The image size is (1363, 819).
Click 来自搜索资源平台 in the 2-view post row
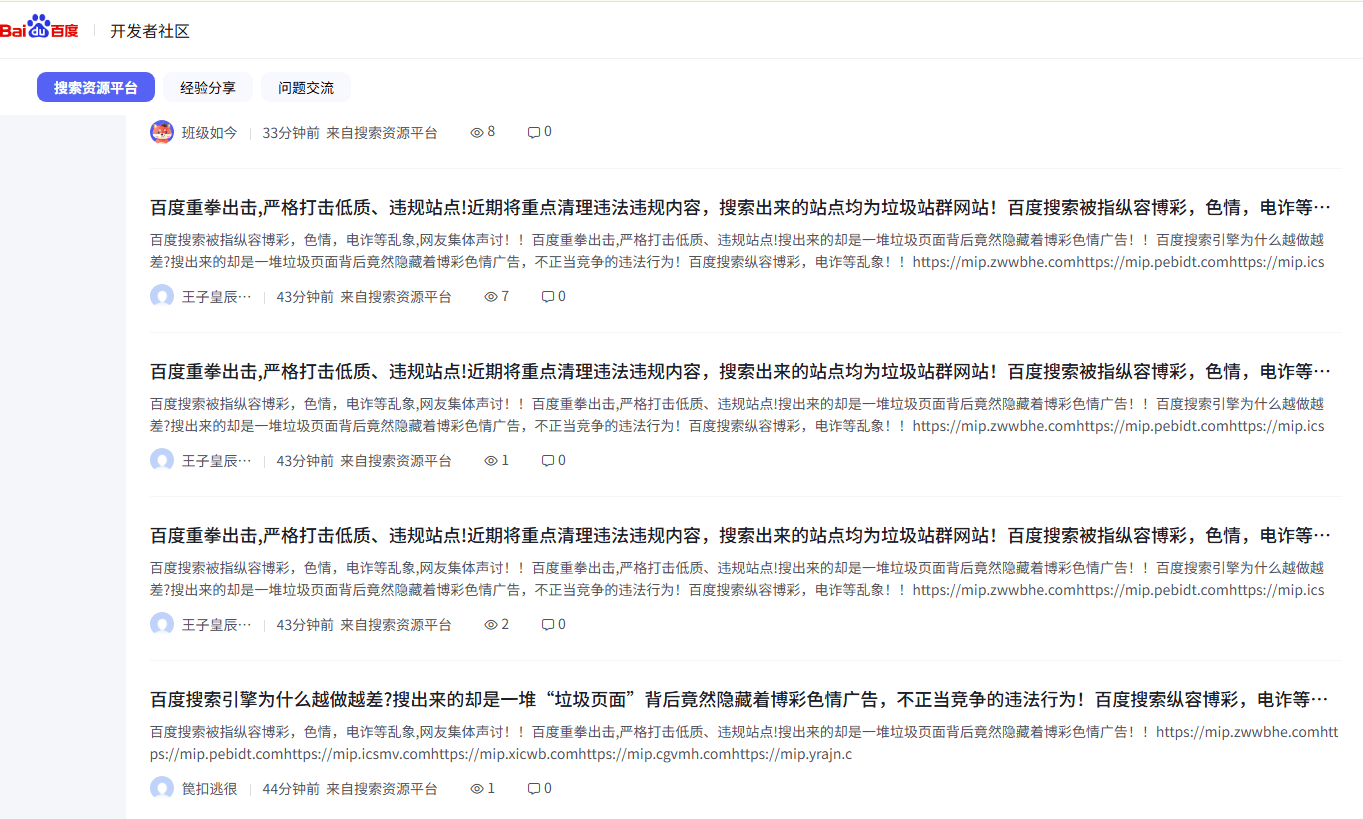point(396,624)
